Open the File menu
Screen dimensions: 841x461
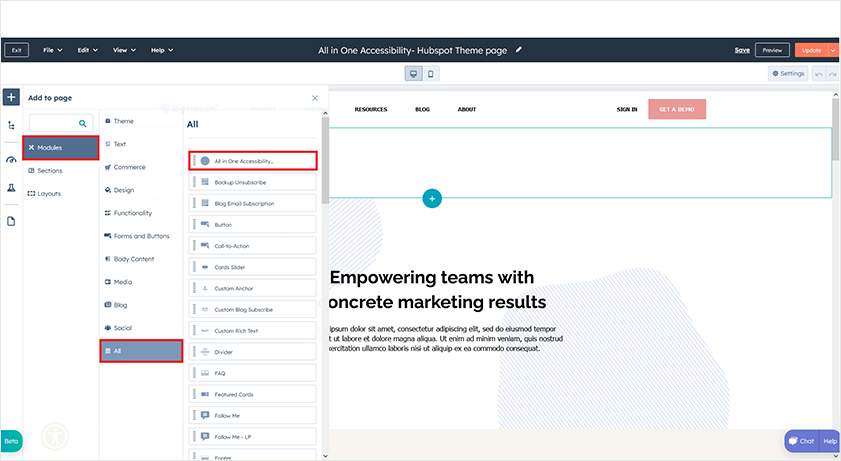(x=53, y=50)
